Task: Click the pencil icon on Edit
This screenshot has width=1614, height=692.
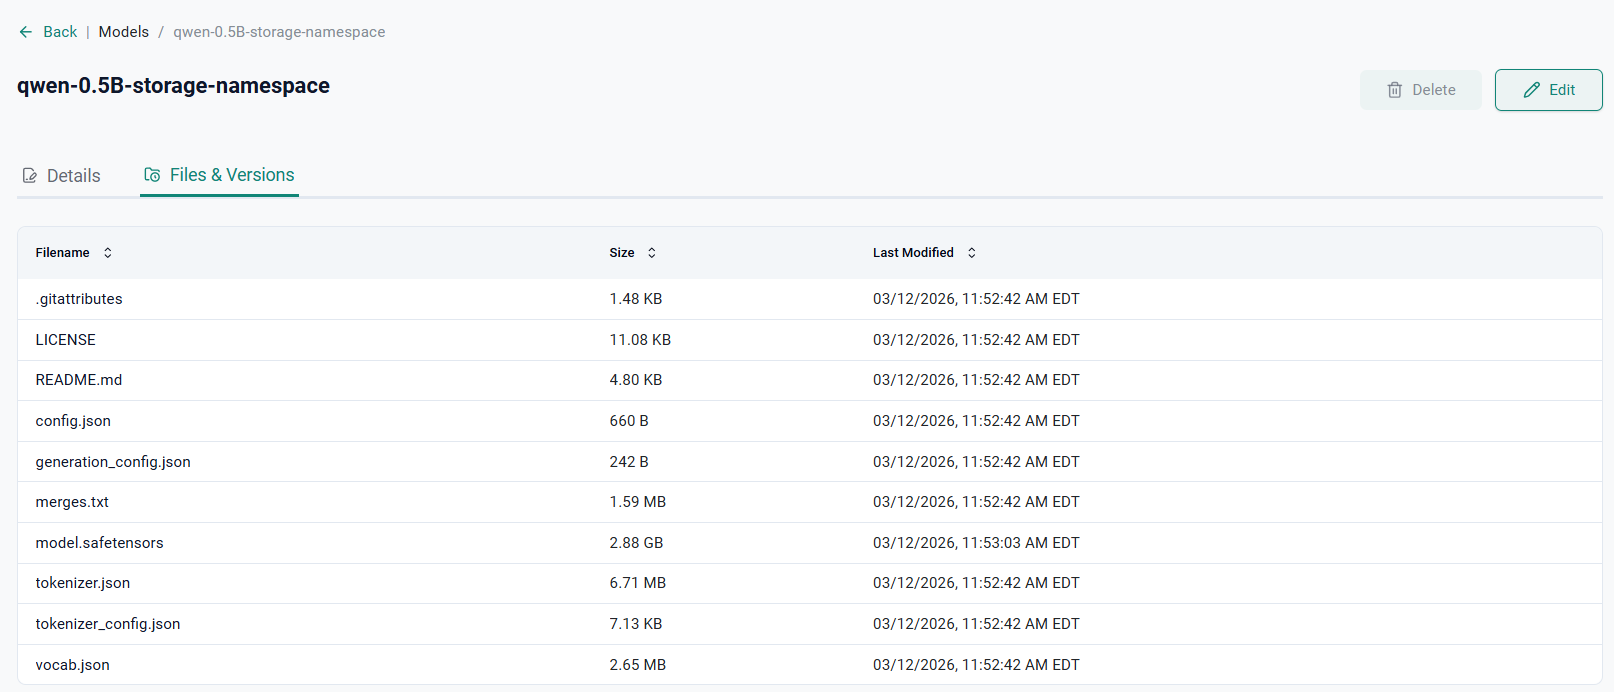Action: (1531, 90)
